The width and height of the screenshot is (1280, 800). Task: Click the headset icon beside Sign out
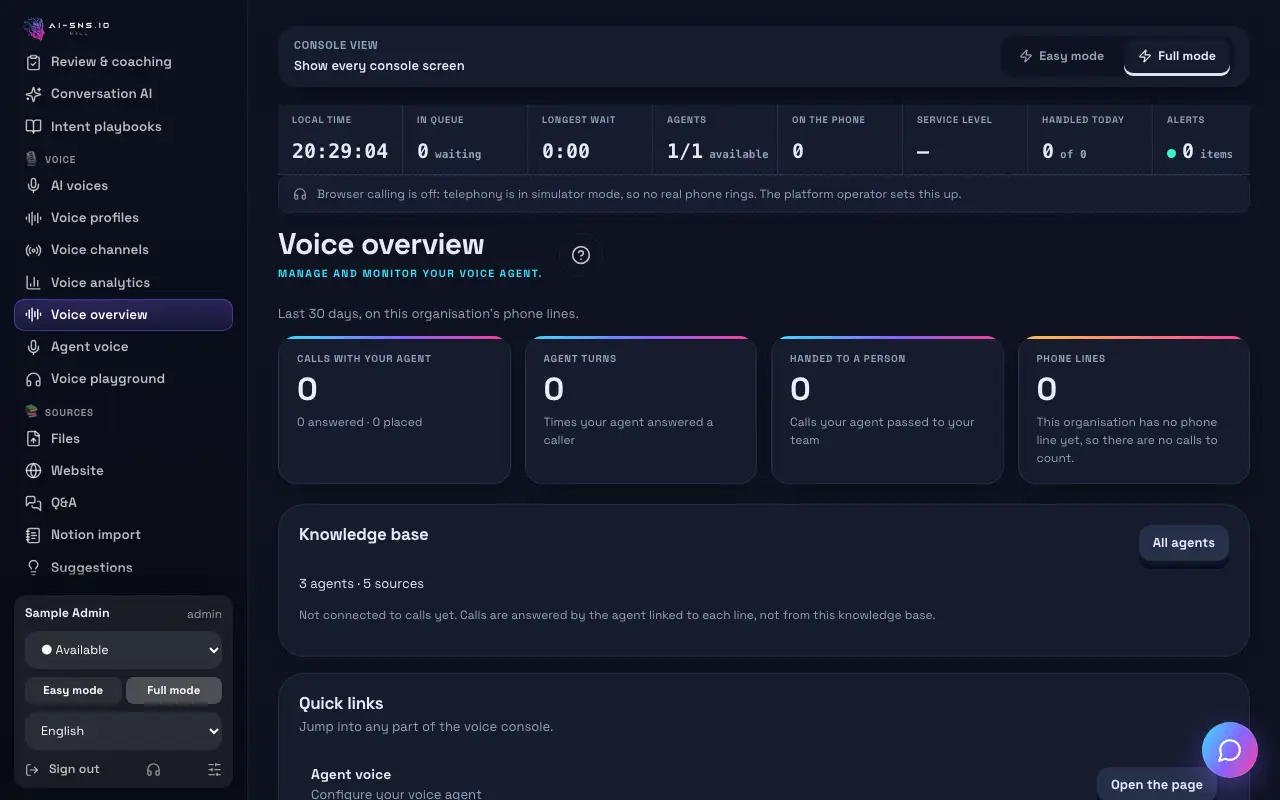click(x=153, y=770)
